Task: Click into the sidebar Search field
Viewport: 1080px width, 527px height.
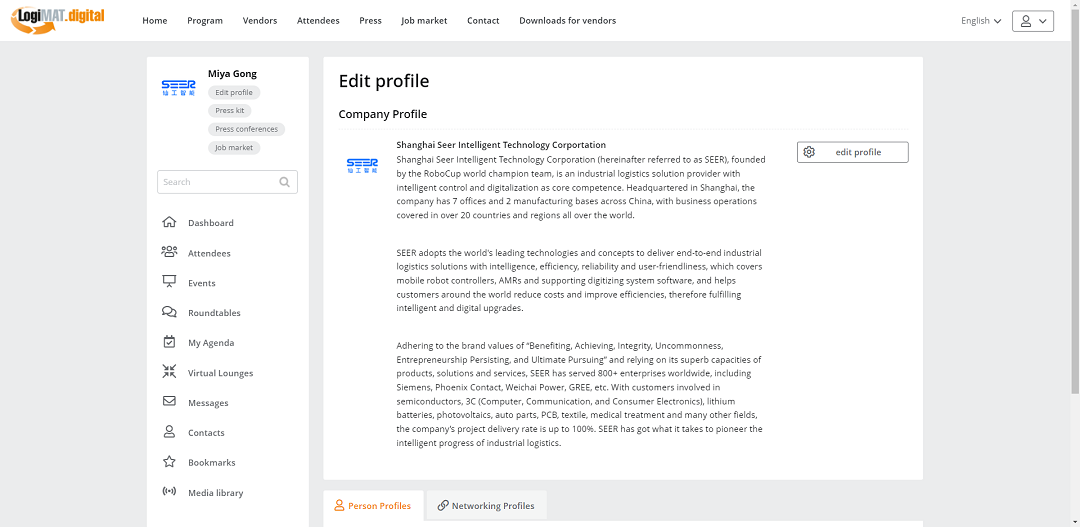Action: [x=215, y=182]
